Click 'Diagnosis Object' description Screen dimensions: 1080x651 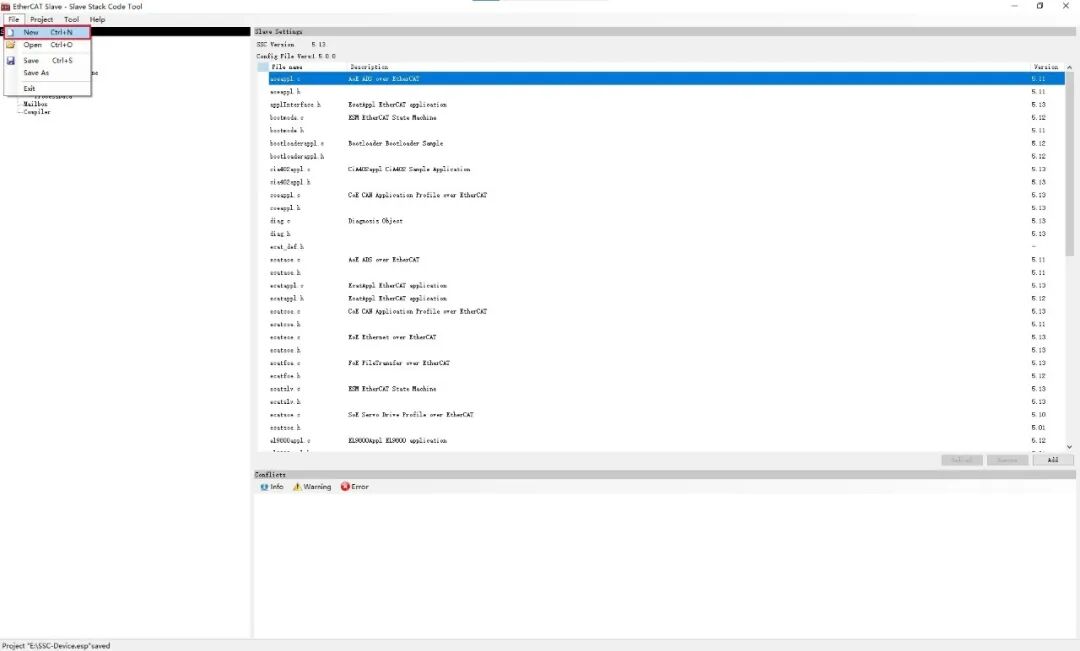pos(375,221)
